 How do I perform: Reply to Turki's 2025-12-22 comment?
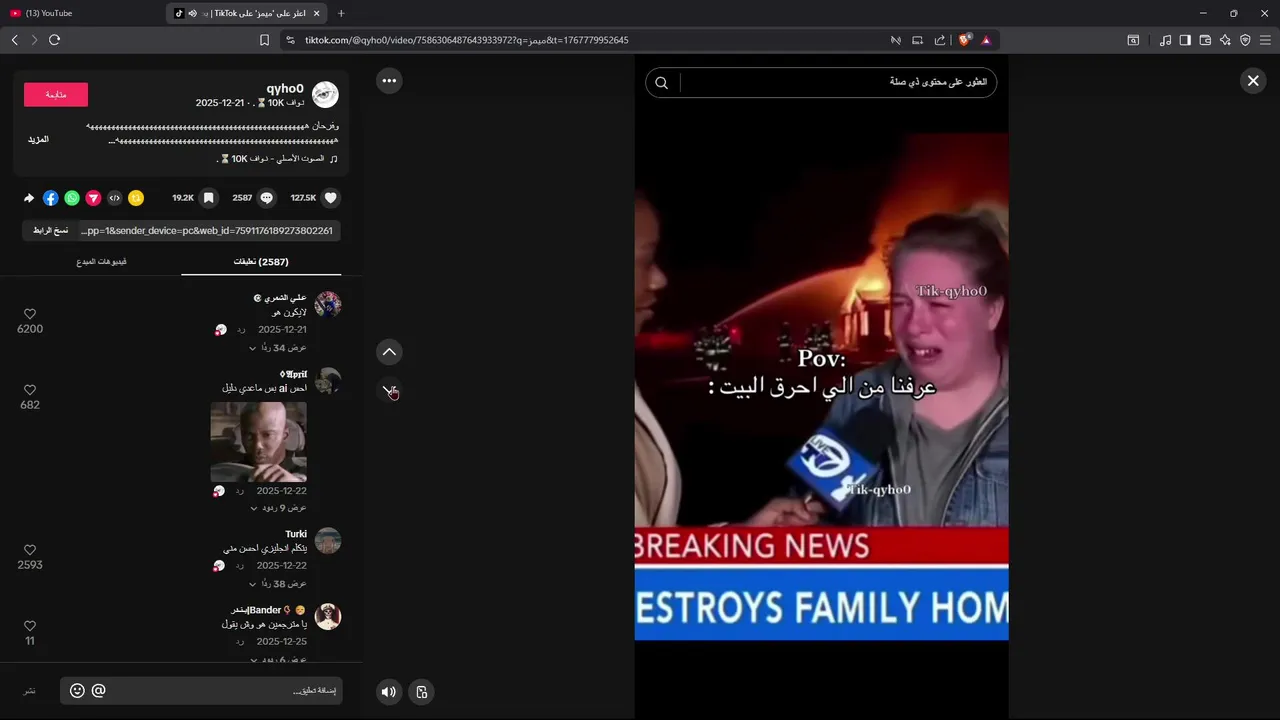(240, 566)
